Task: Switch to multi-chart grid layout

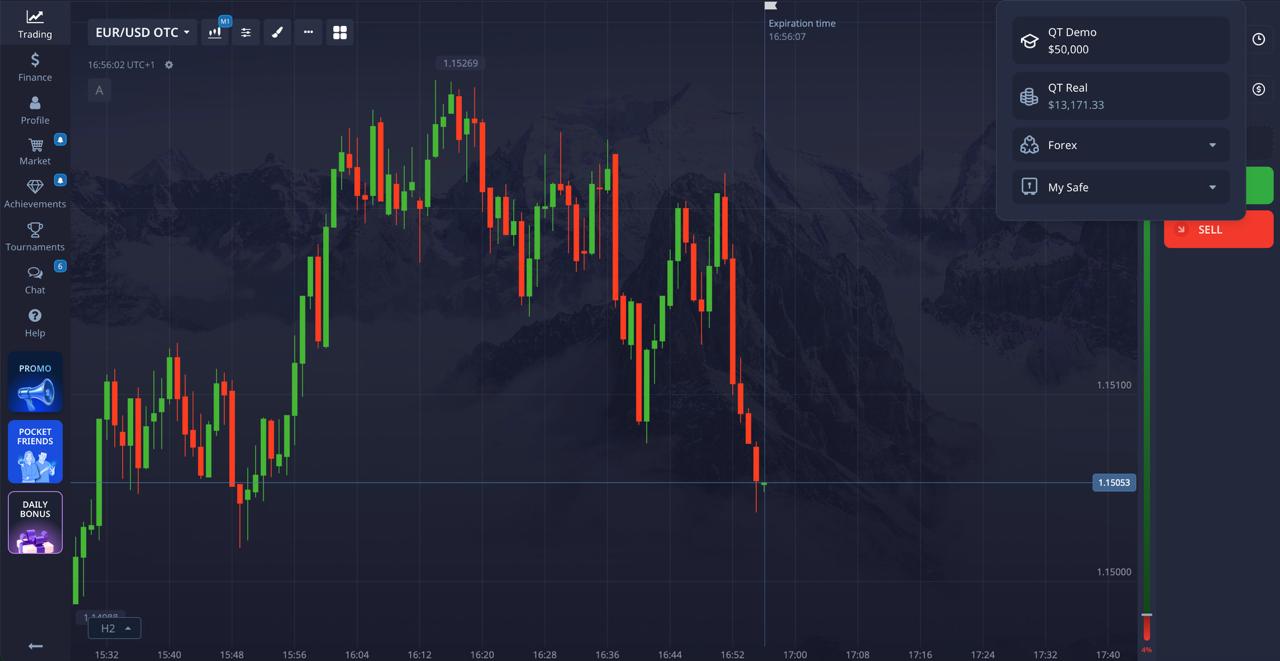Action: [x=340, y=32]
